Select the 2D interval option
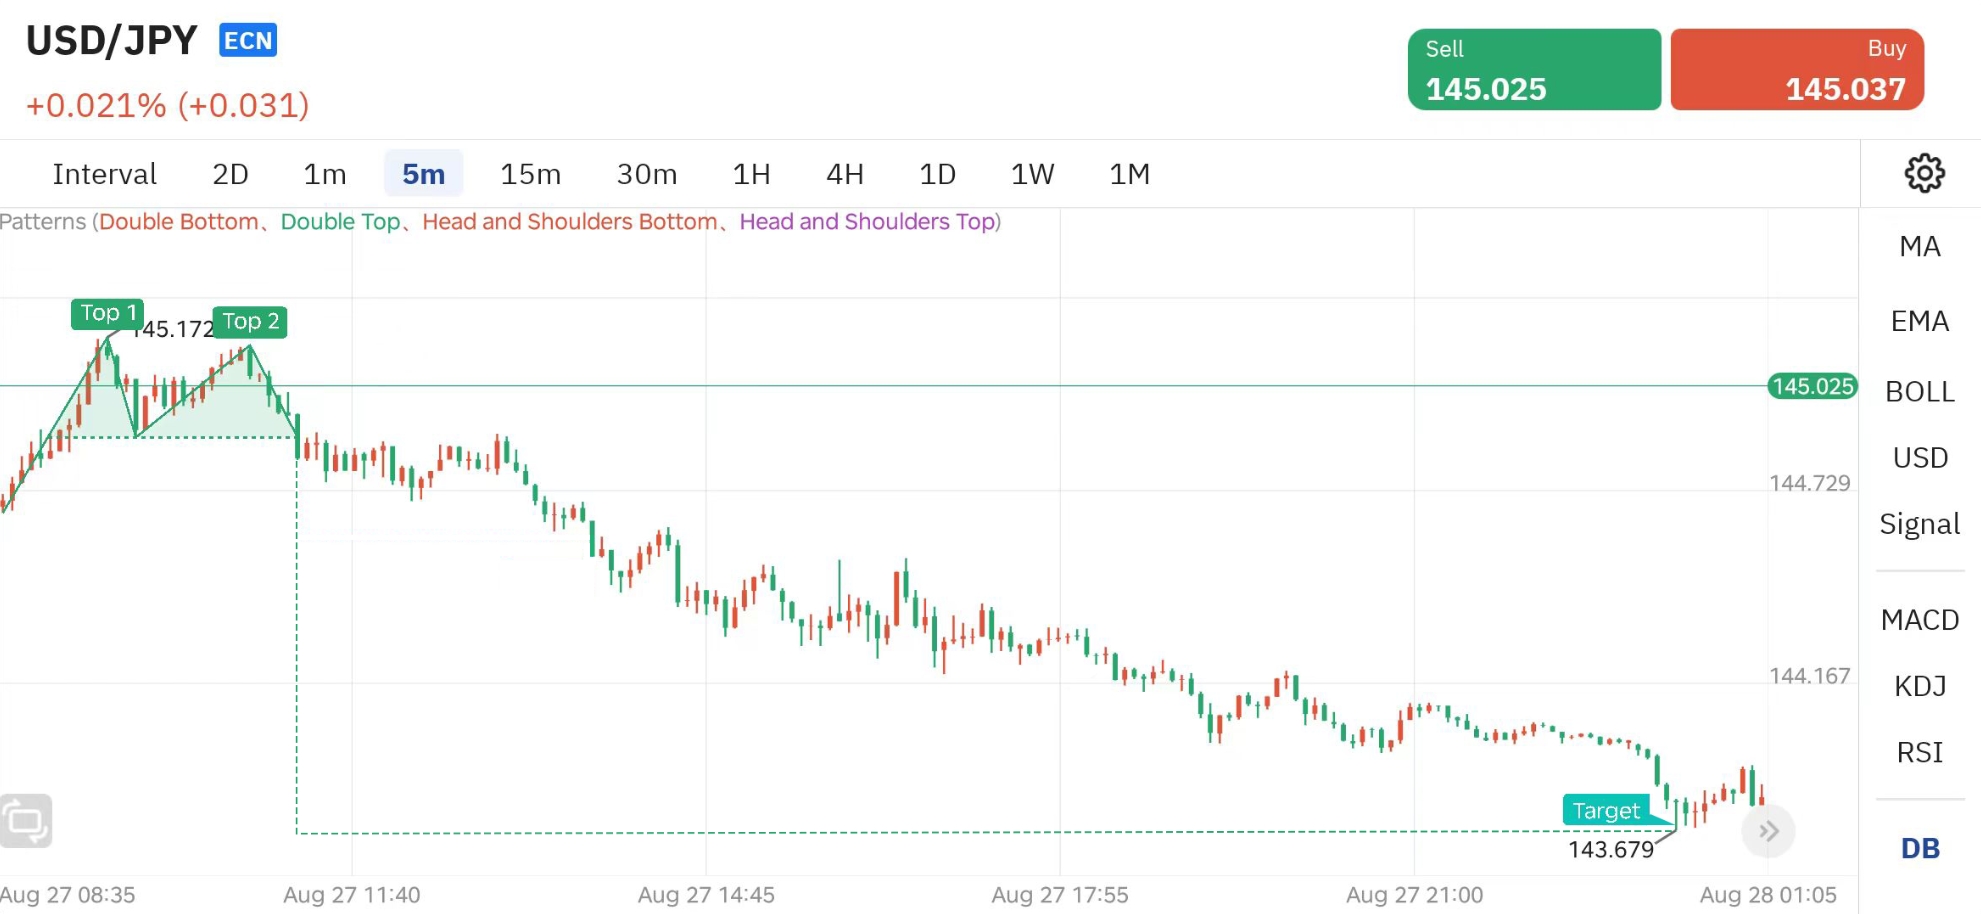The width and height of the screenshot is (1981, 914). click(x=230, y=174)
